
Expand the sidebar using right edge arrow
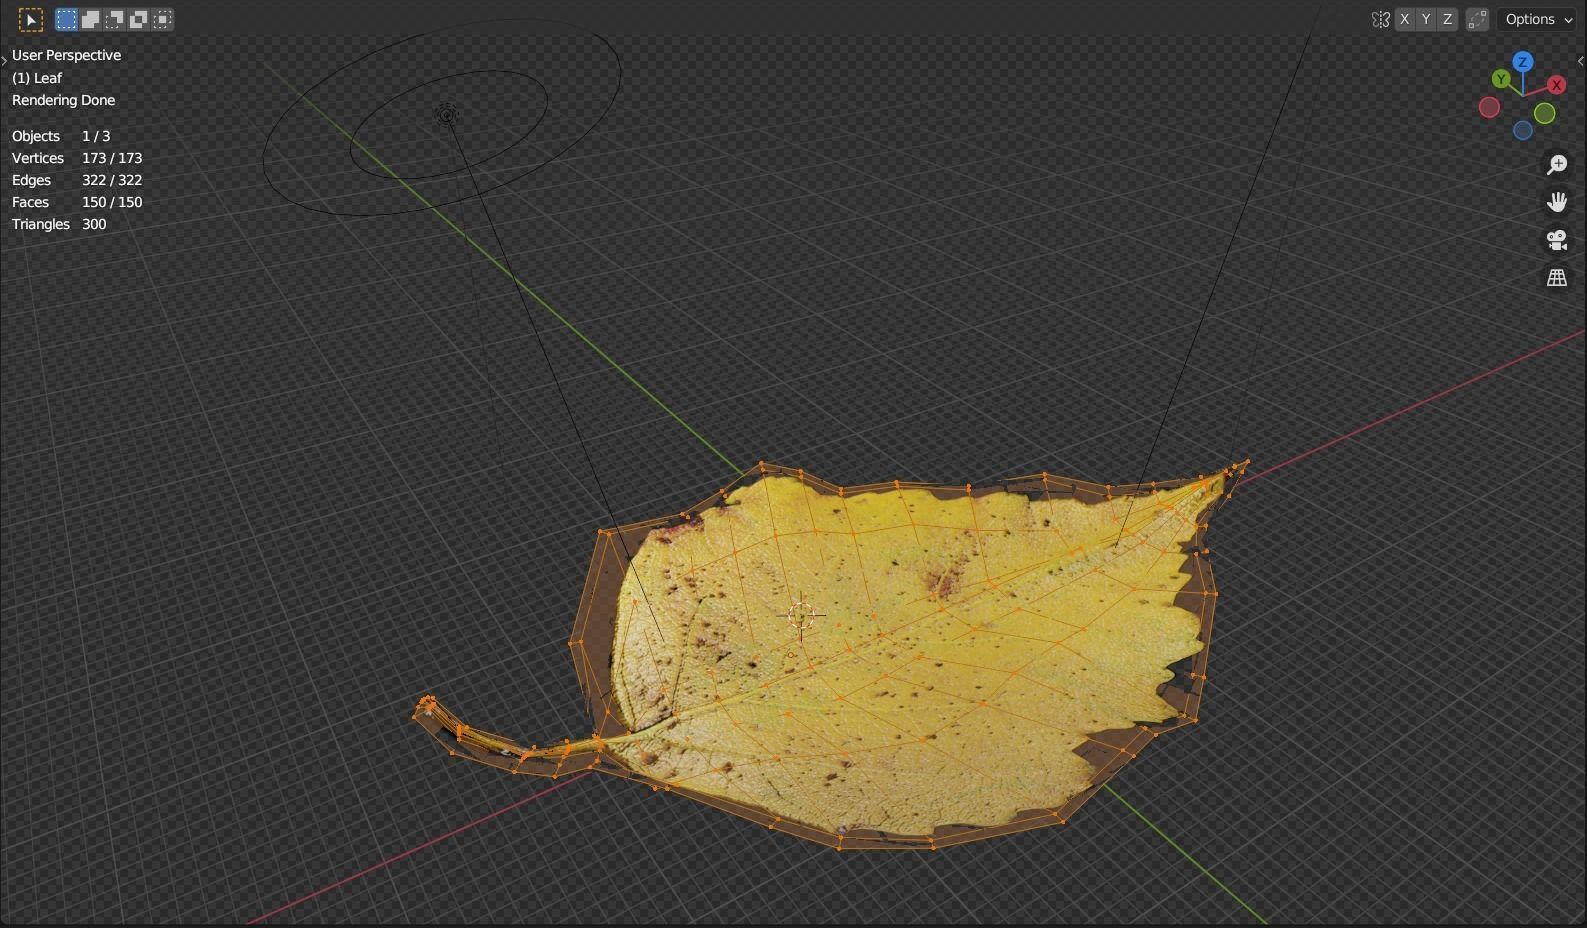1580,61
